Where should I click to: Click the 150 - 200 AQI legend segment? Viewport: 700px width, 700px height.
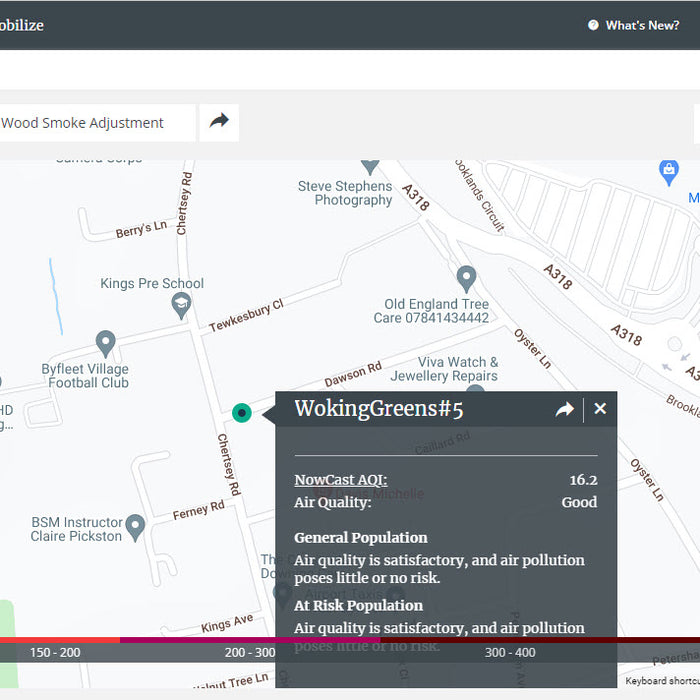click(x=55, y=652)
